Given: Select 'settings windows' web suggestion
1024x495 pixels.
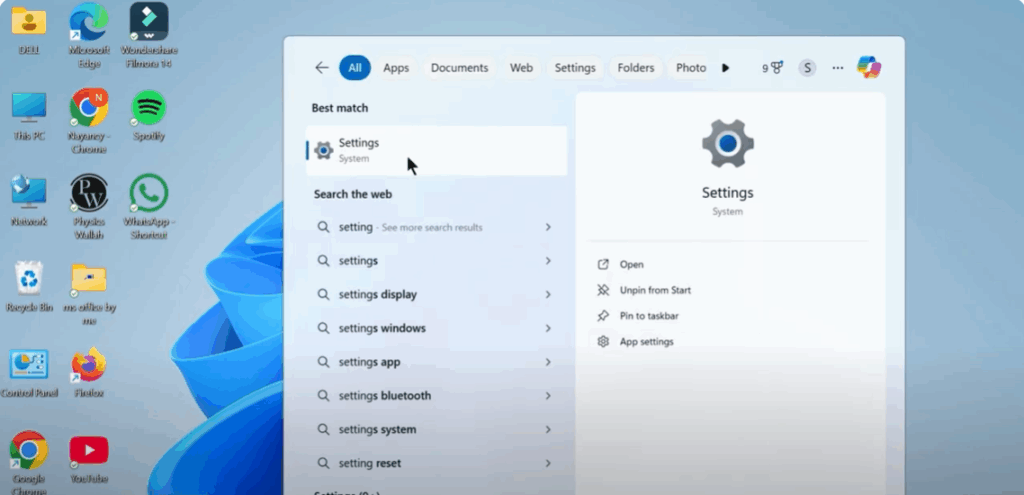Looking at the screenshot, I should 436,328.
